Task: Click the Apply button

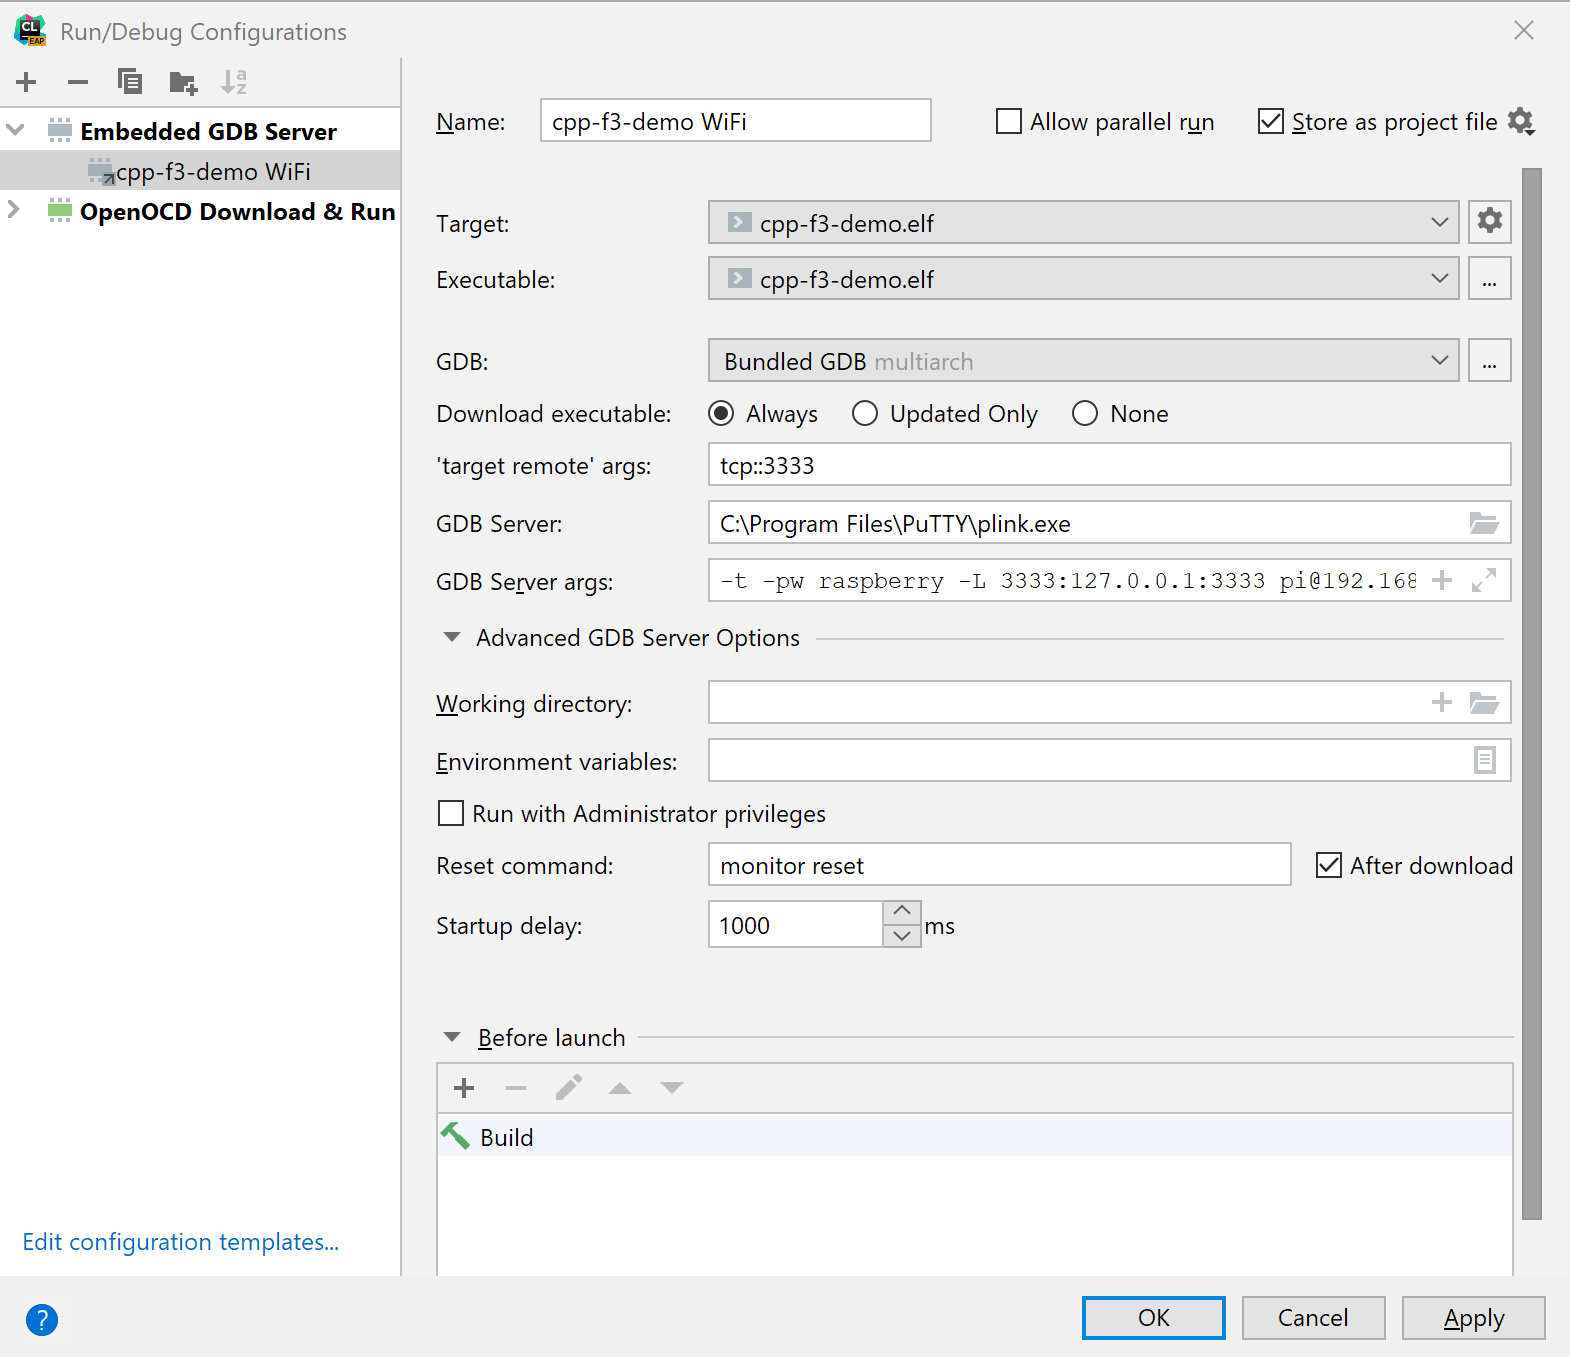Action: click(x=1473, y=1318)
